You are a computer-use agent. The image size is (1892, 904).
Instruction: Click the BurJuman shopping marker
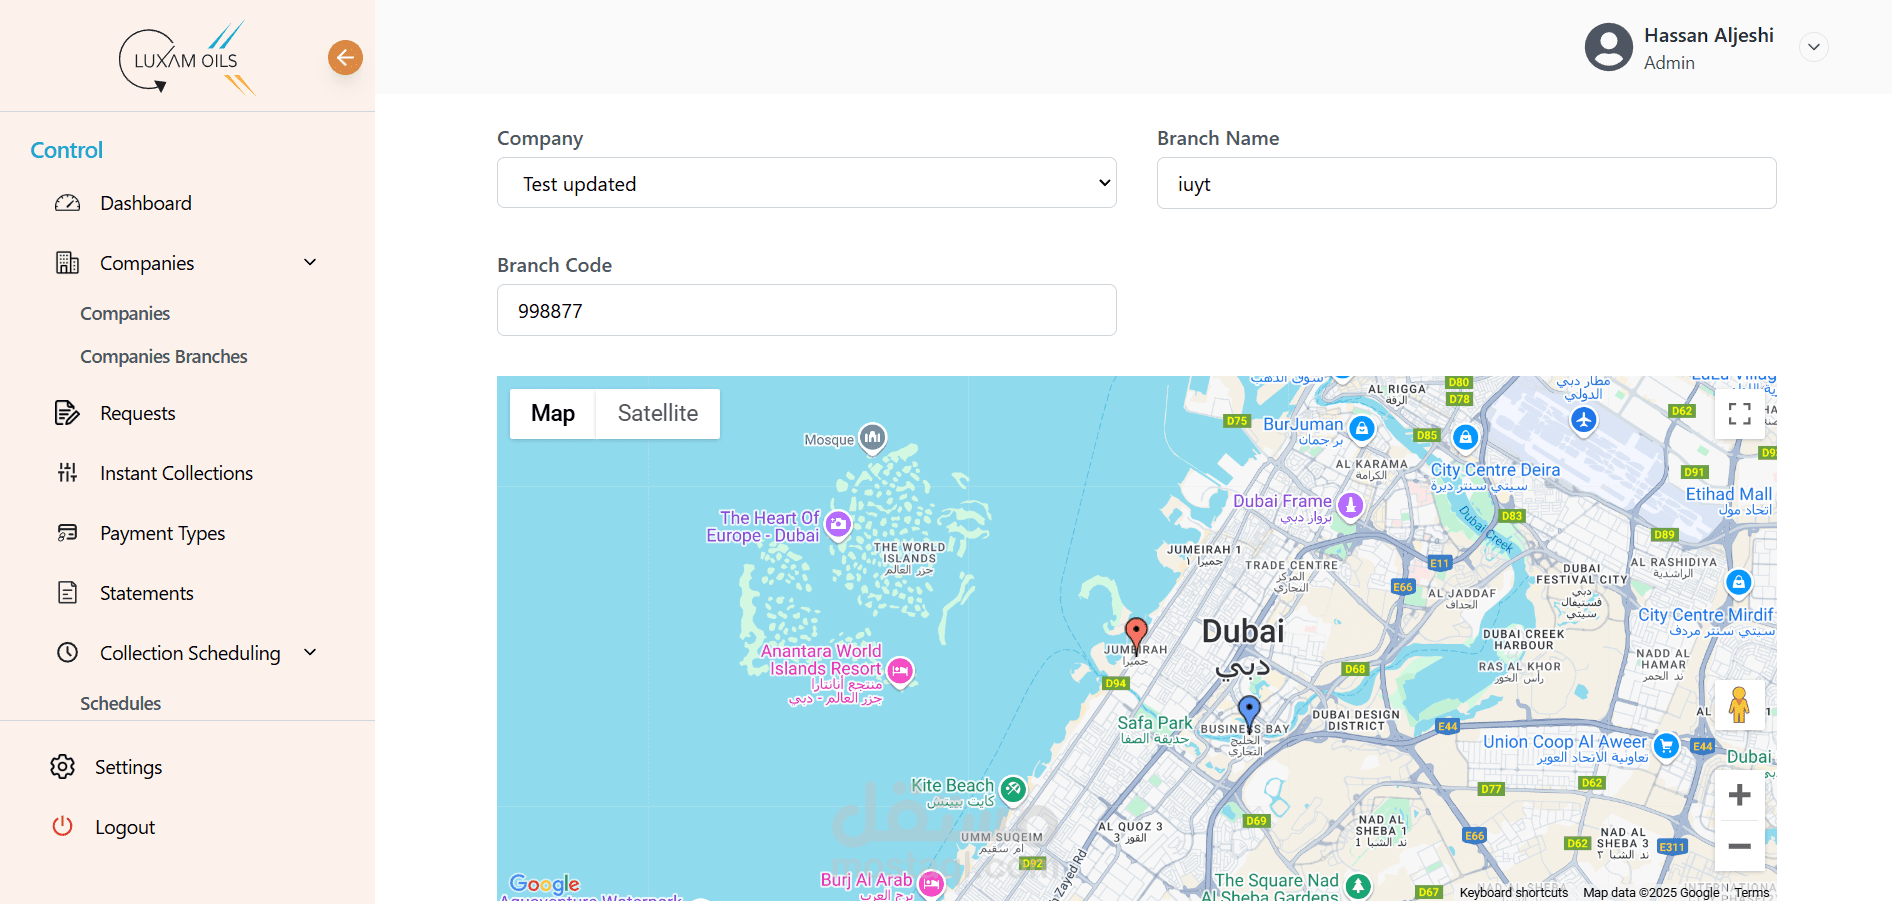1361,428
